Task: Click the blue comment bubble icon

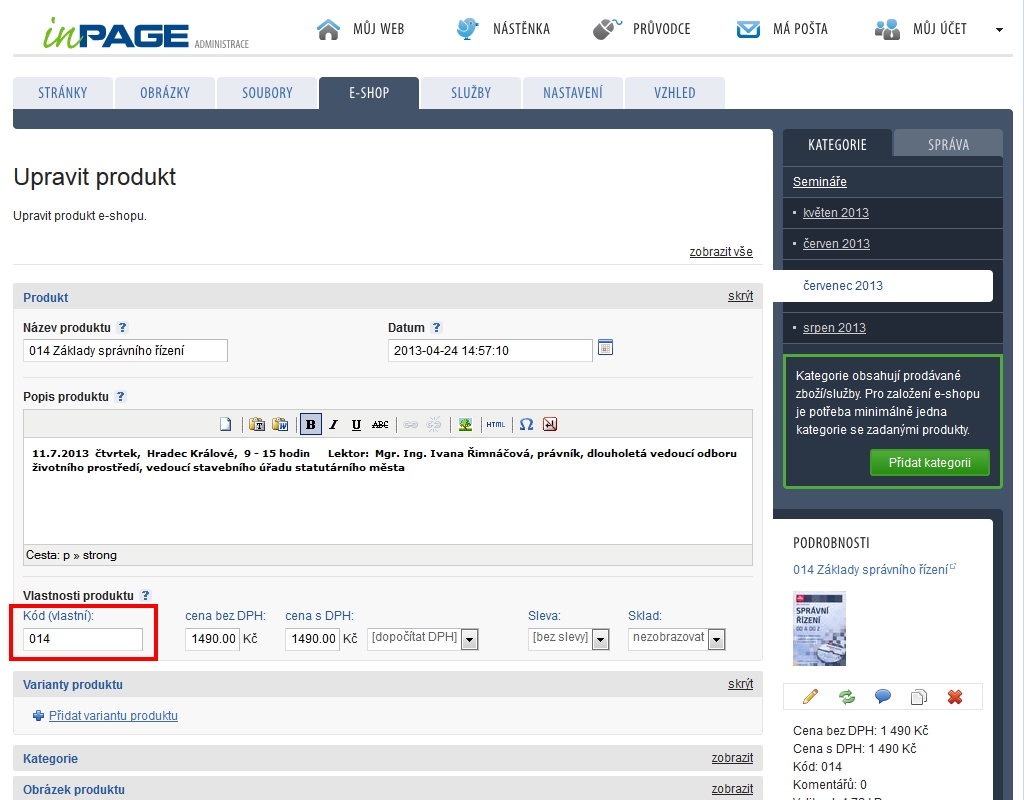Action: [x=883, y=697]
